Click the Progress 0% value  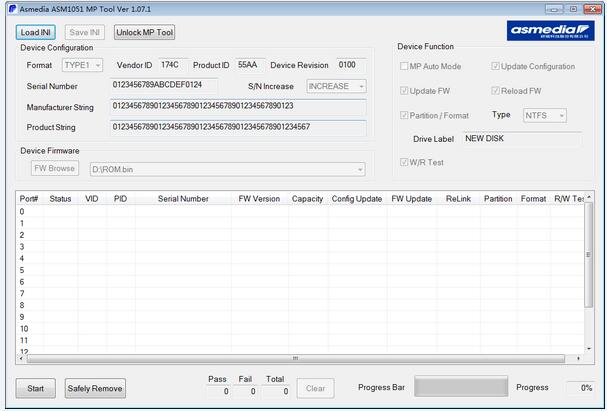[x=580, y=388]
